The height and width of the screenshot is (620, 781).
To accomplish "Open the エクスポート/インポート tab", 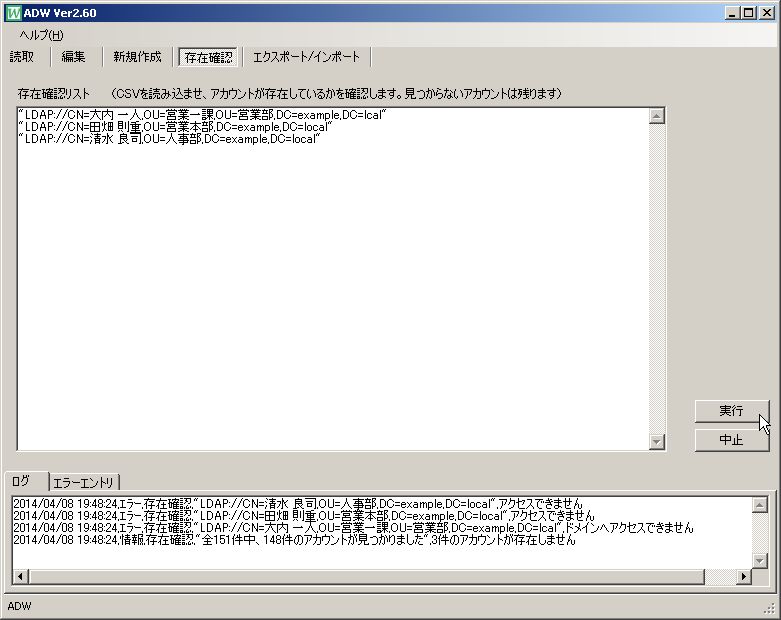I will tap(306, 57).
